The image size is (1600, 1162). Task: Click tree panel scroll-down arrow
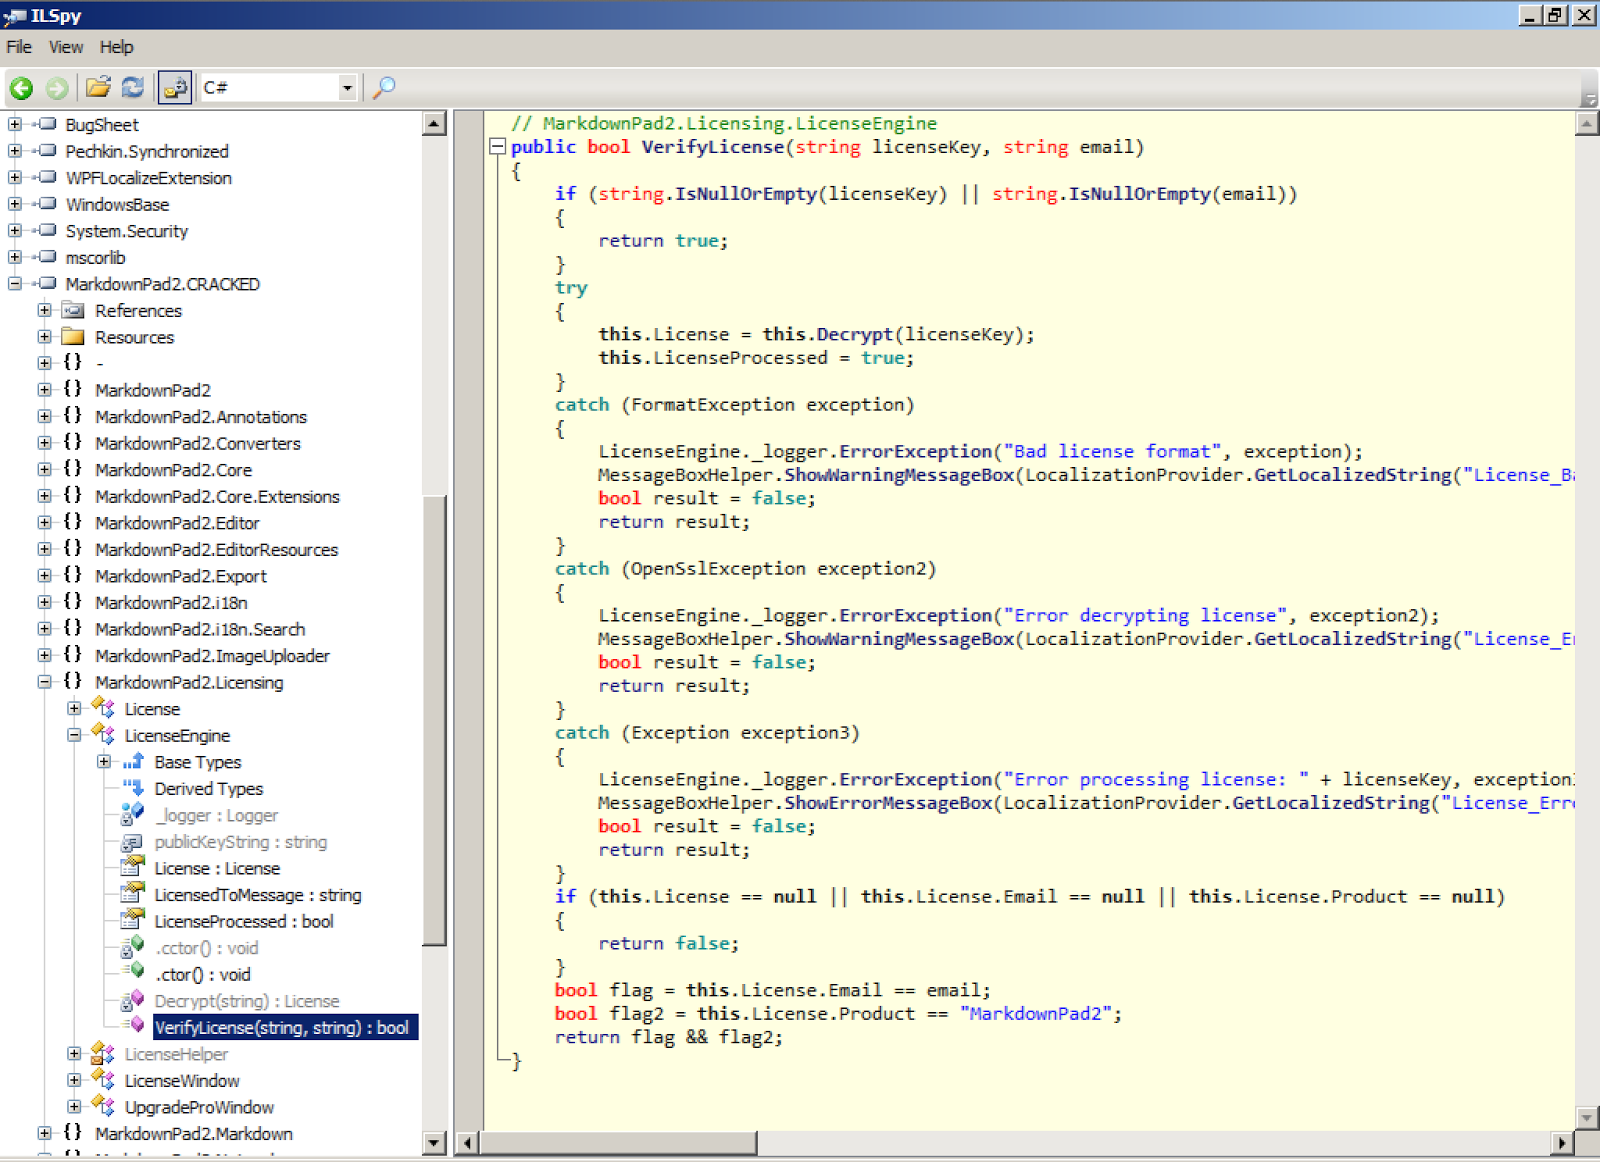434,1142
